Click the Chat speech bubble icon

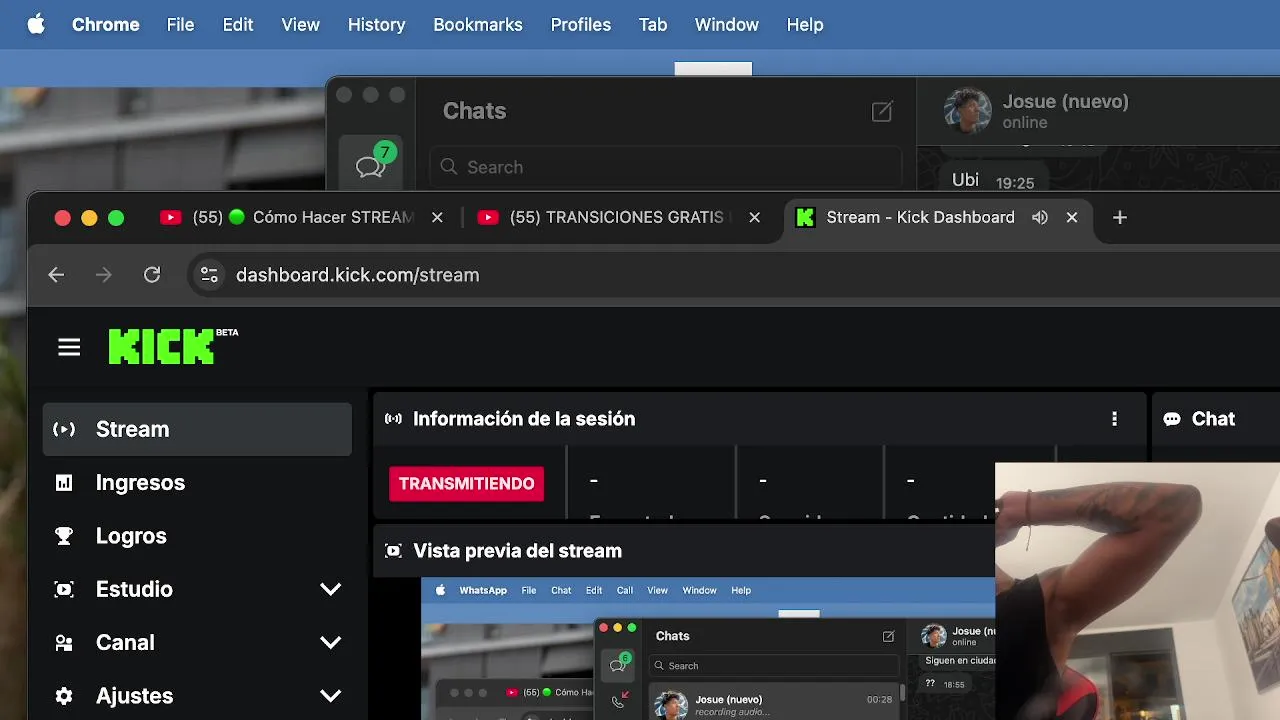(x=1172, y=419)
